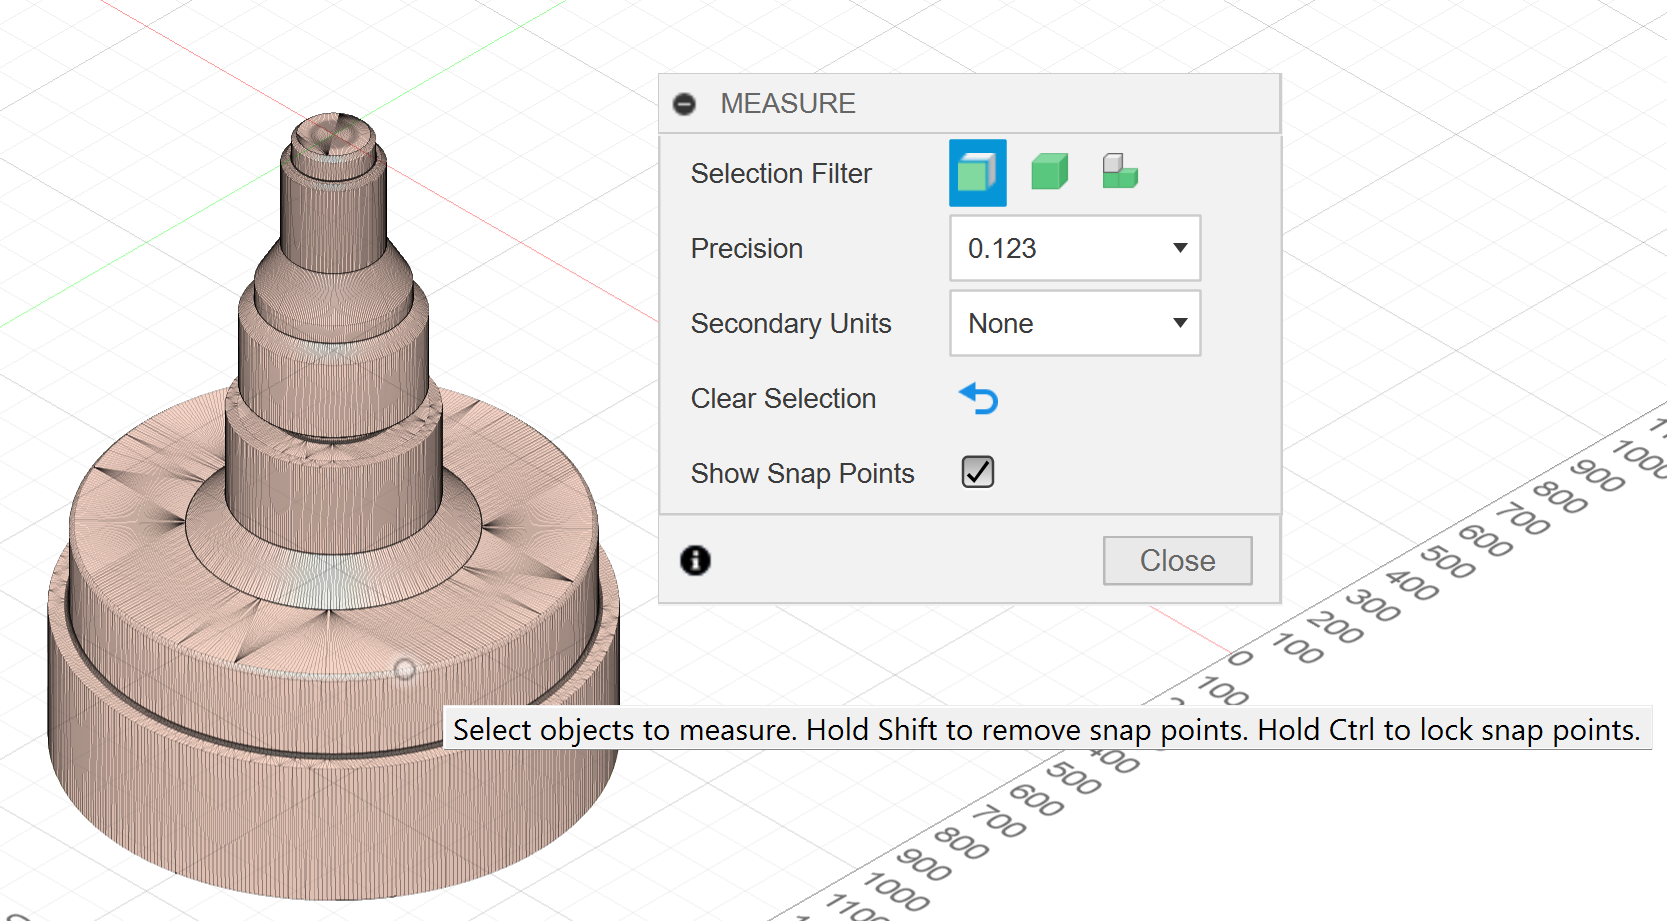
Task: Click the Show Snap Points label
Action: click(802, 474)
